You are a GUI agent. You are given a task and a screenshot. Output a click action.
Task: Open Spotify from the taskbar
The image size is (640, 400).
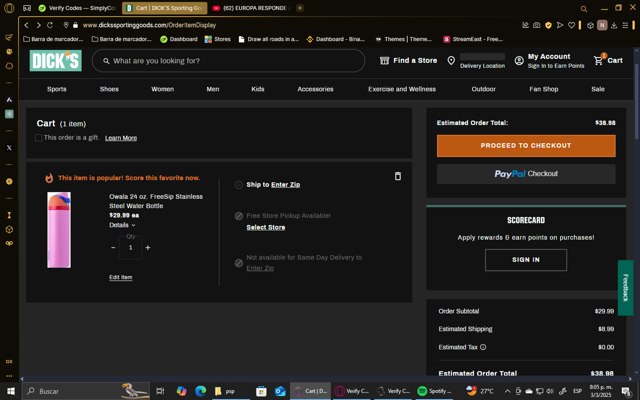pyautogui.click(x=435, y=391)
